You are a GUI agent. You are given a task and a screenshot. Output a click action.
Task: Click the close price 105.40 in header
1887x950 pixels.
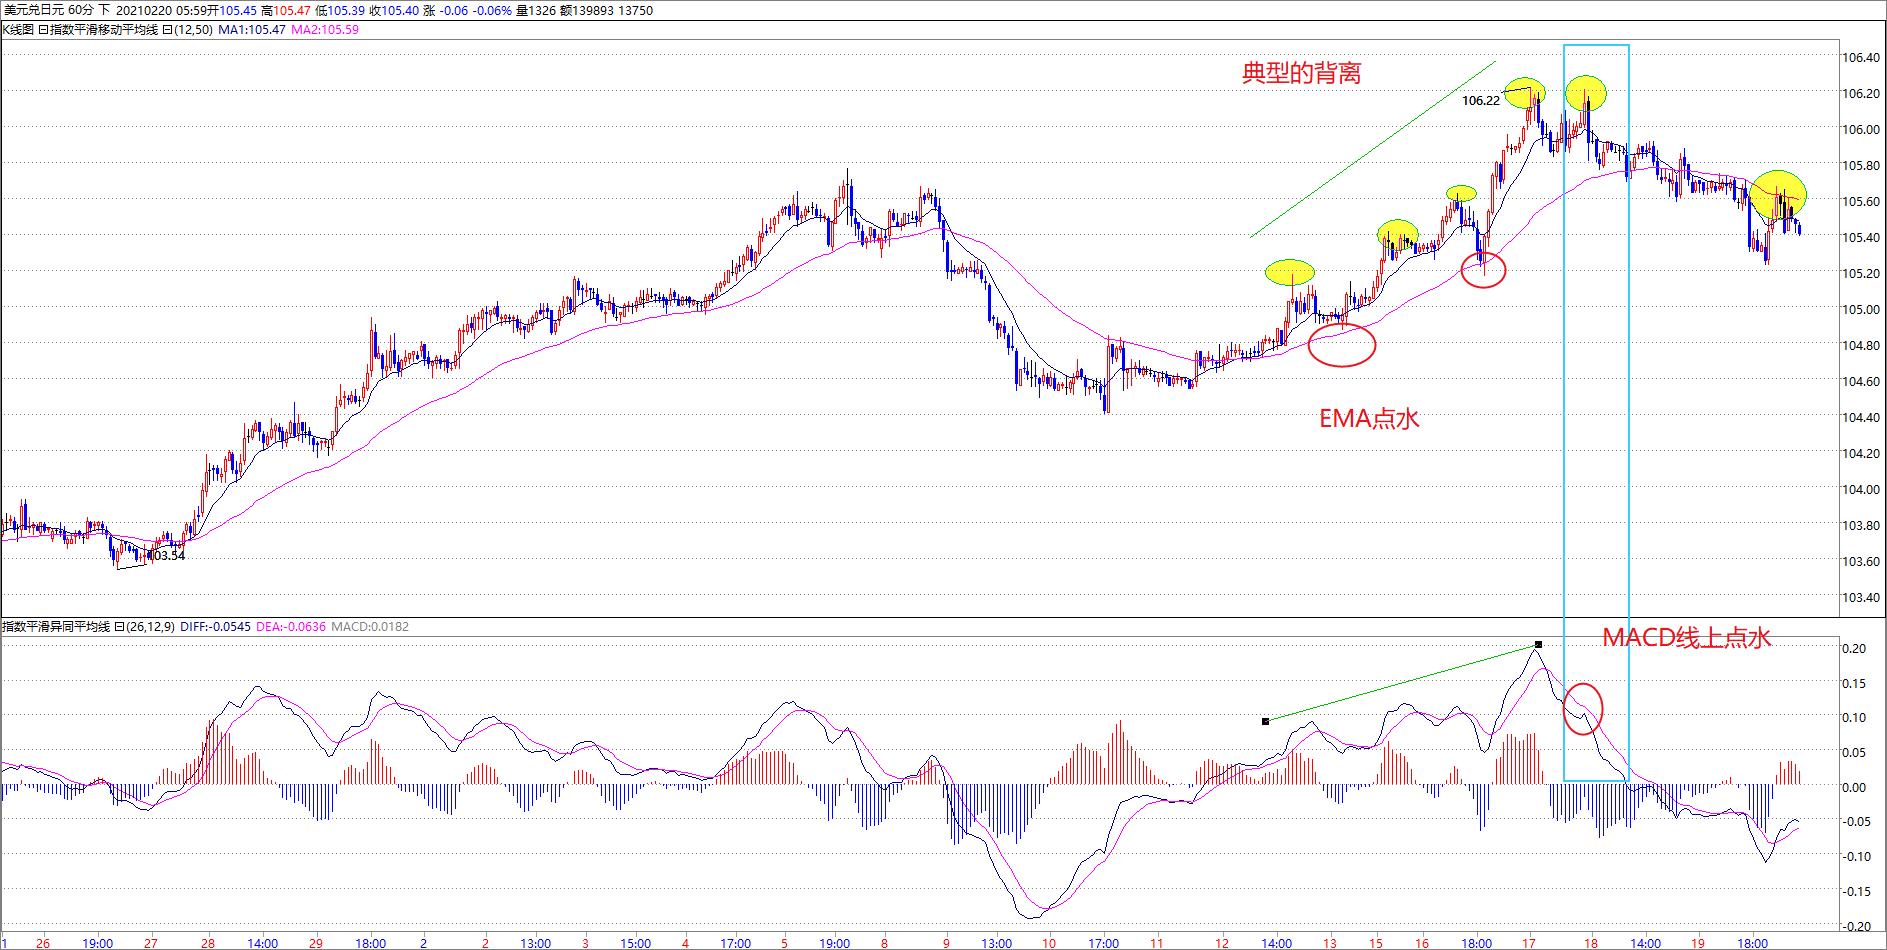click(x=400, y=10)
